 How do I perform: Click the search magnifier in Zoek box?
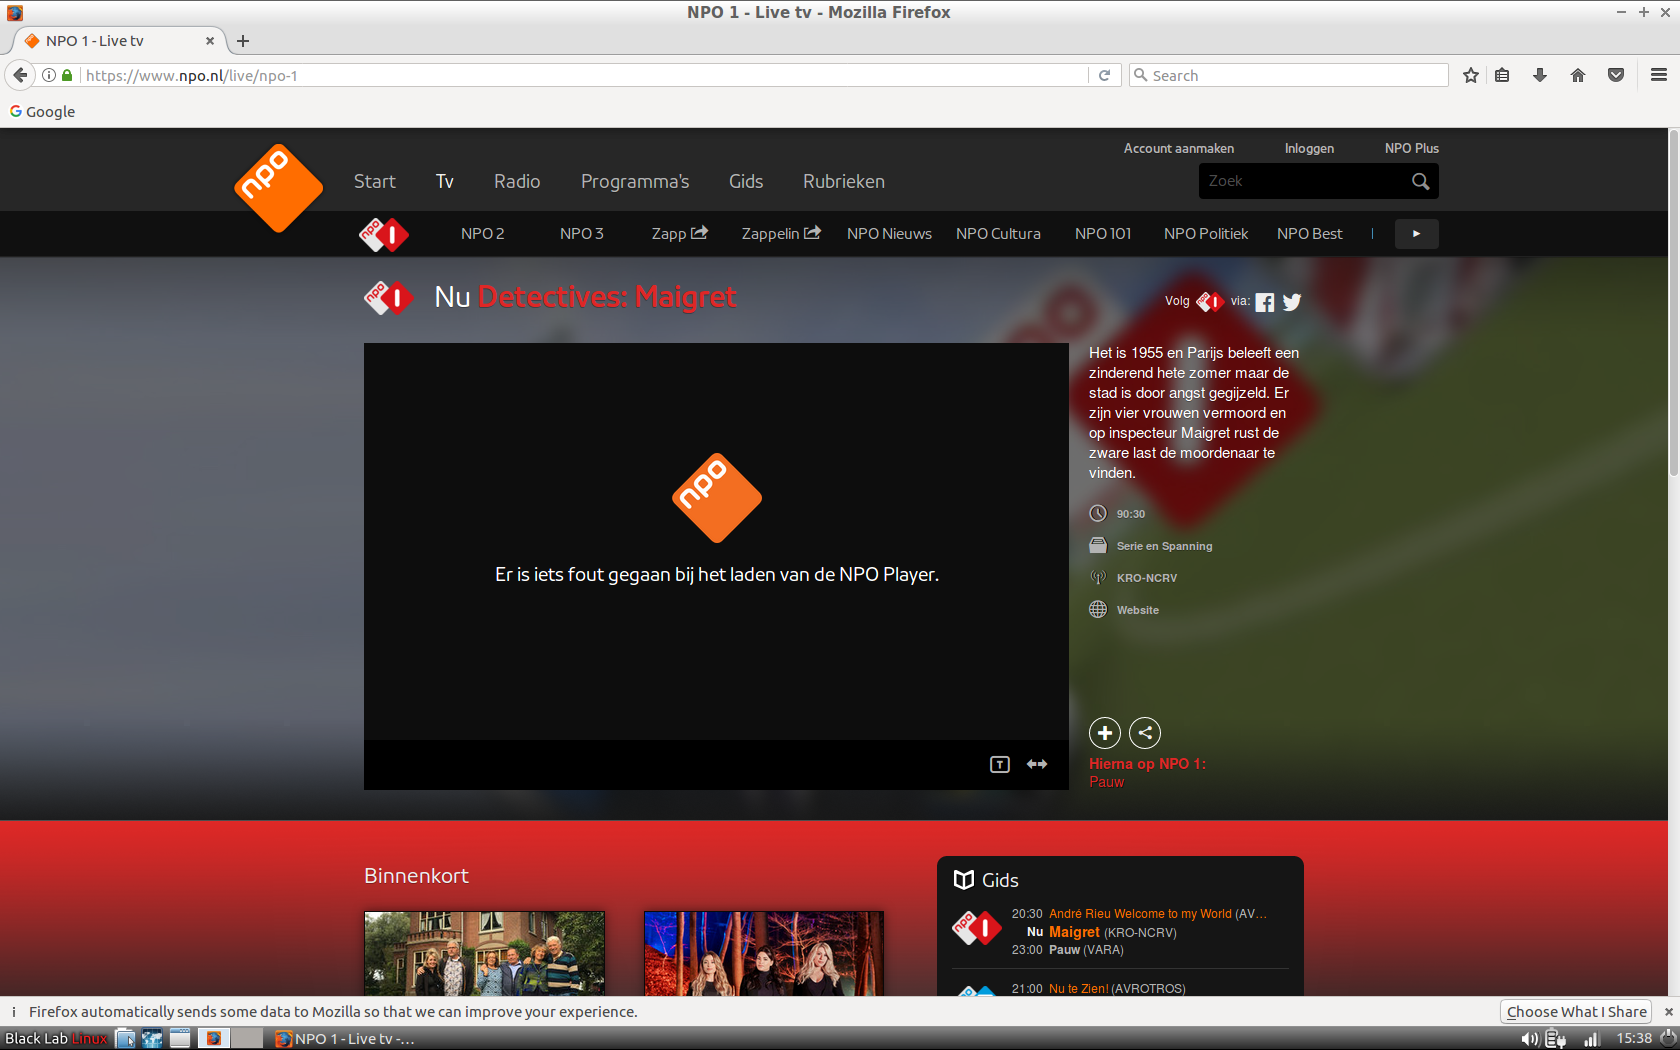1420,181
